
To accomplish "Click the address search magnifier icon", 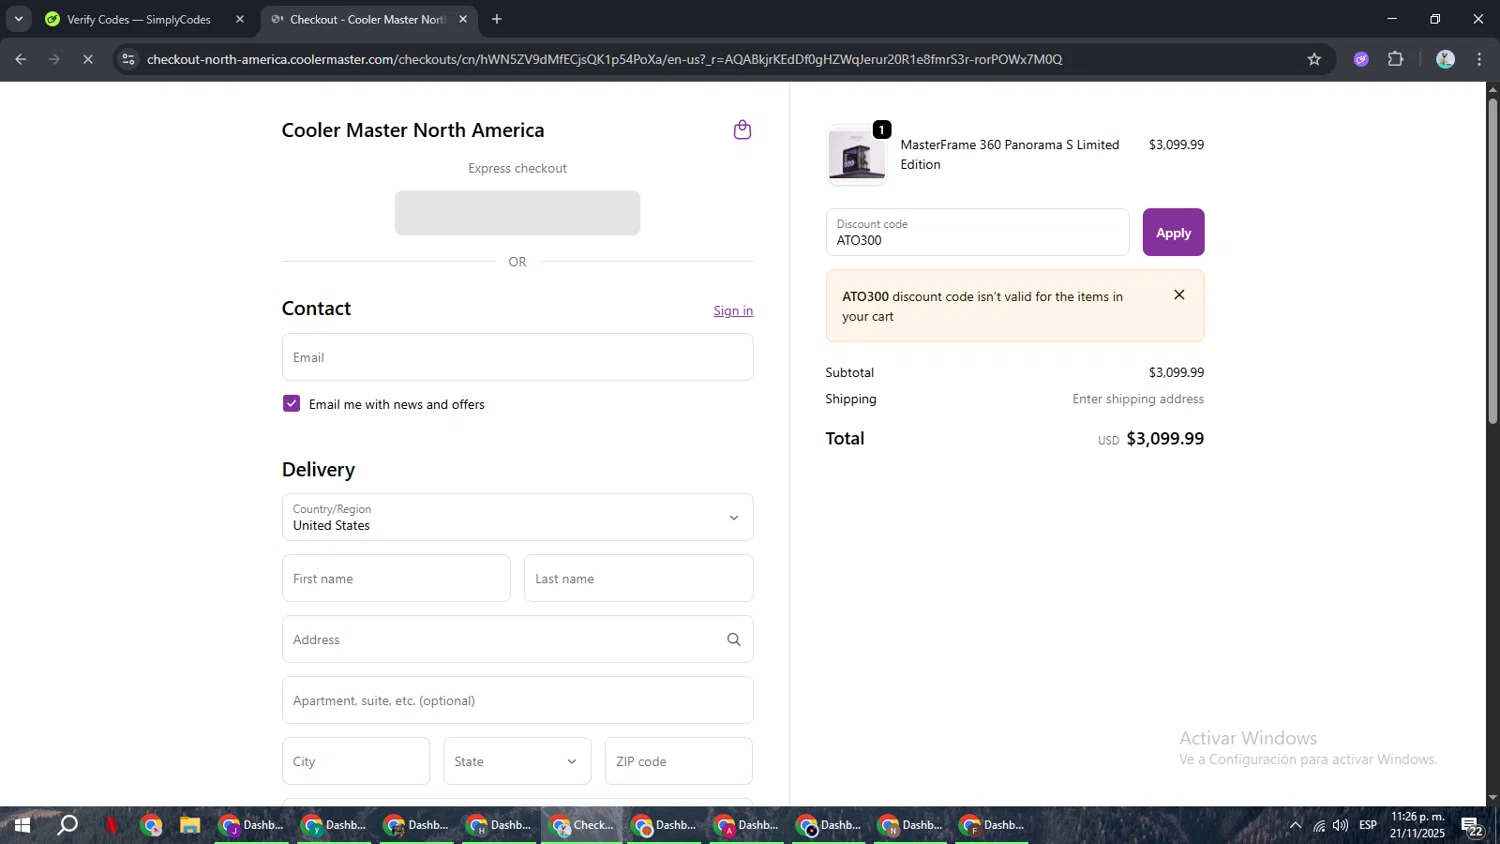I will coord(734,640).
